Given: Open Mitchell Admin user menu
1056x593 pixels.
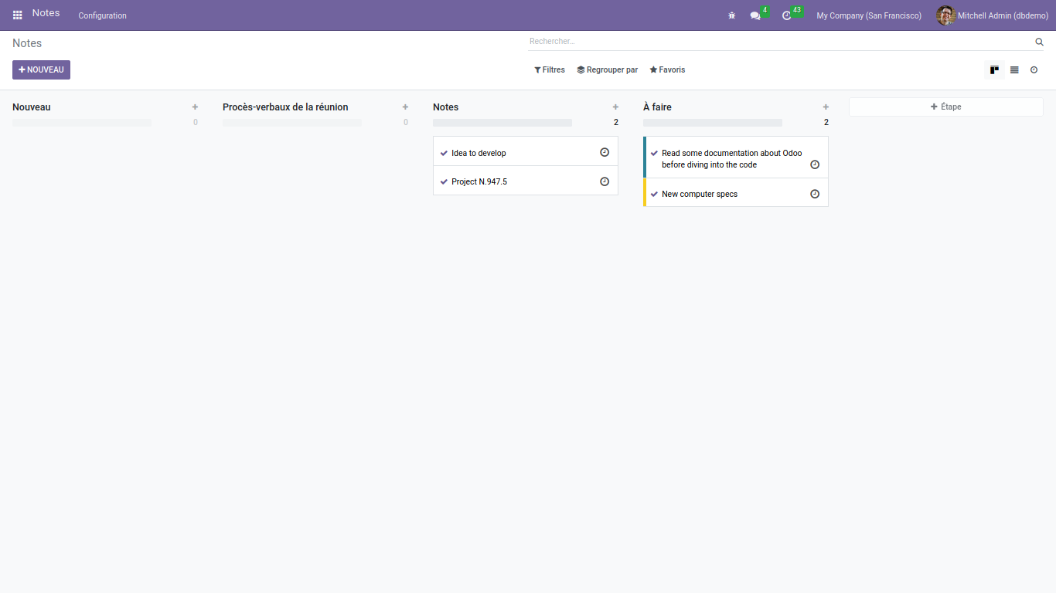Looking at the screenshot, I should point(991,15).
